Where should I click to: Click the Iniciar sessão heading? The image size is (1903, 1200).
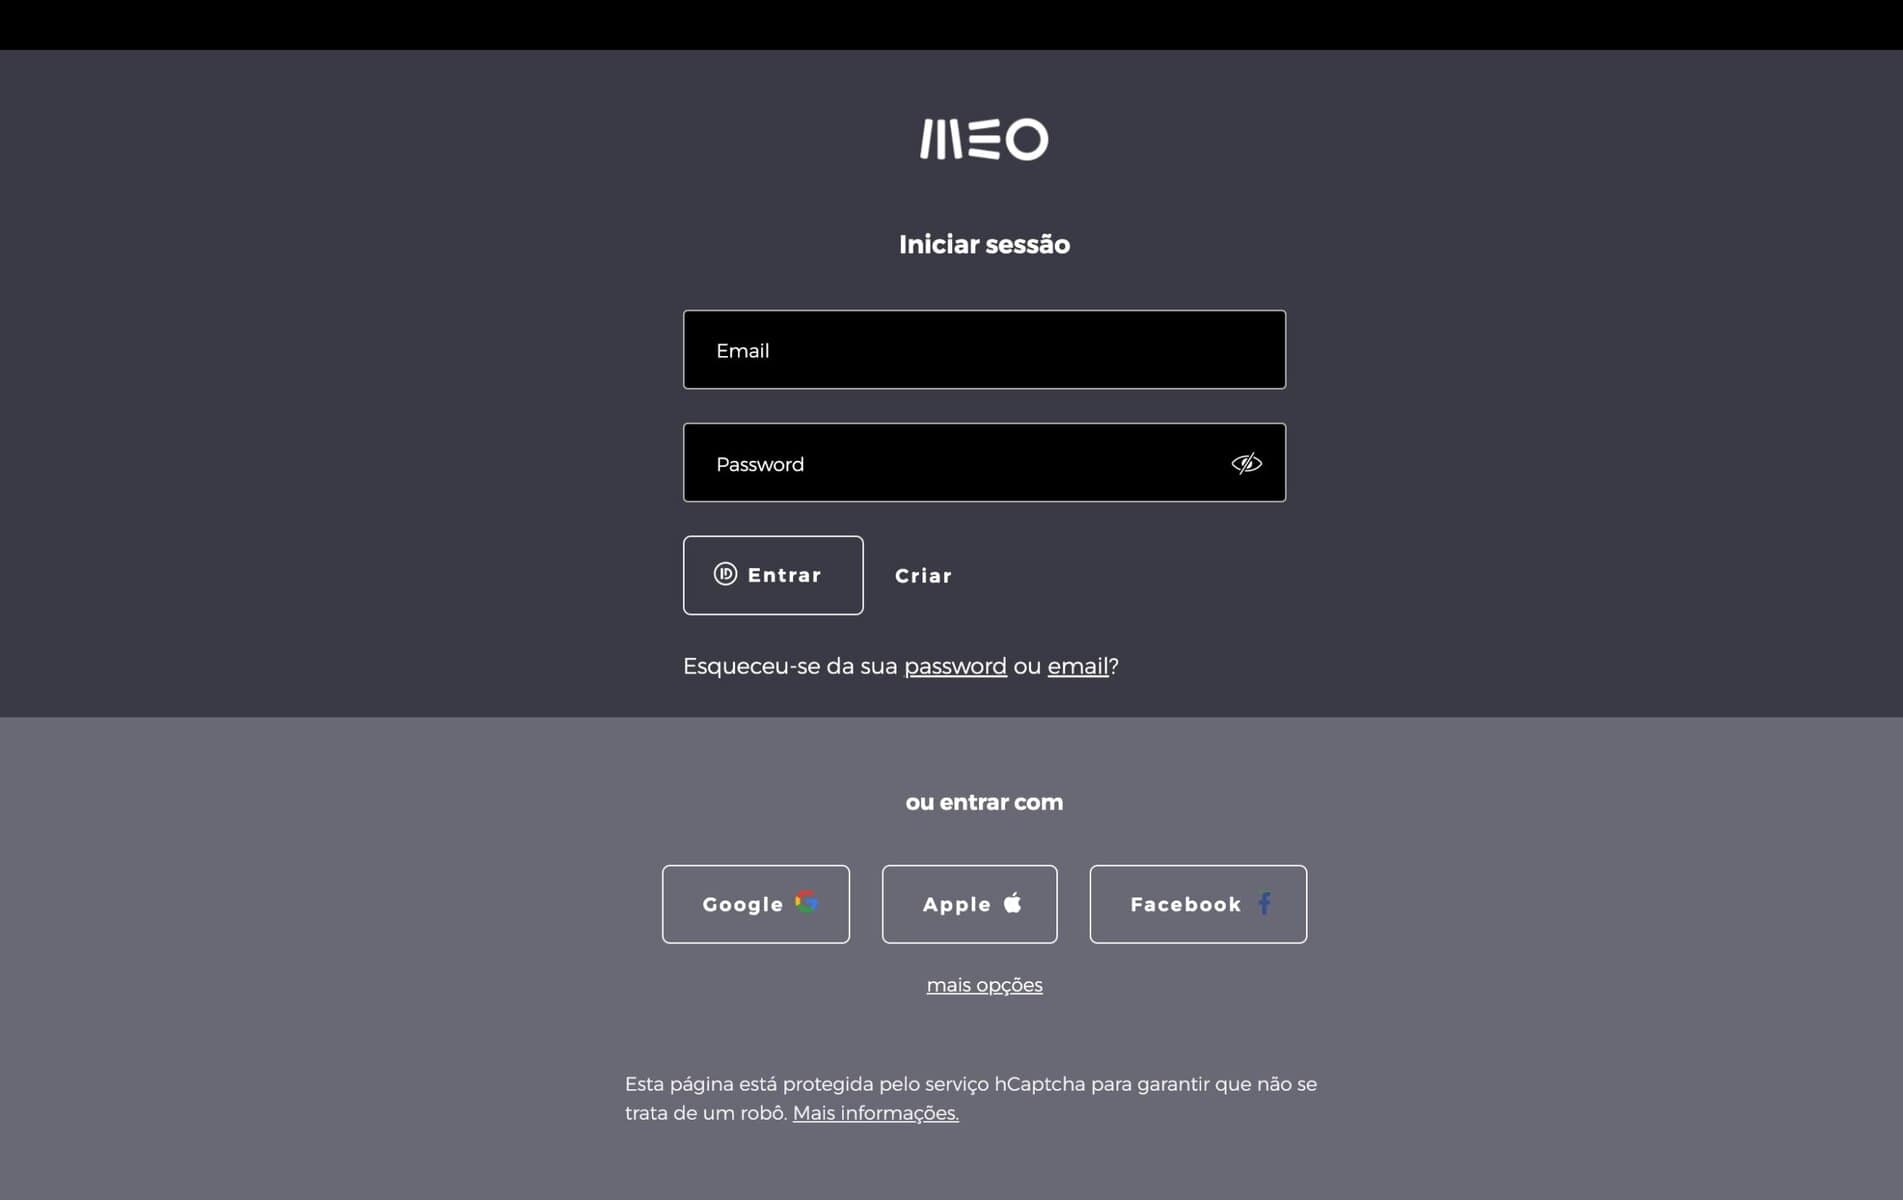click(x=984, y=245)
